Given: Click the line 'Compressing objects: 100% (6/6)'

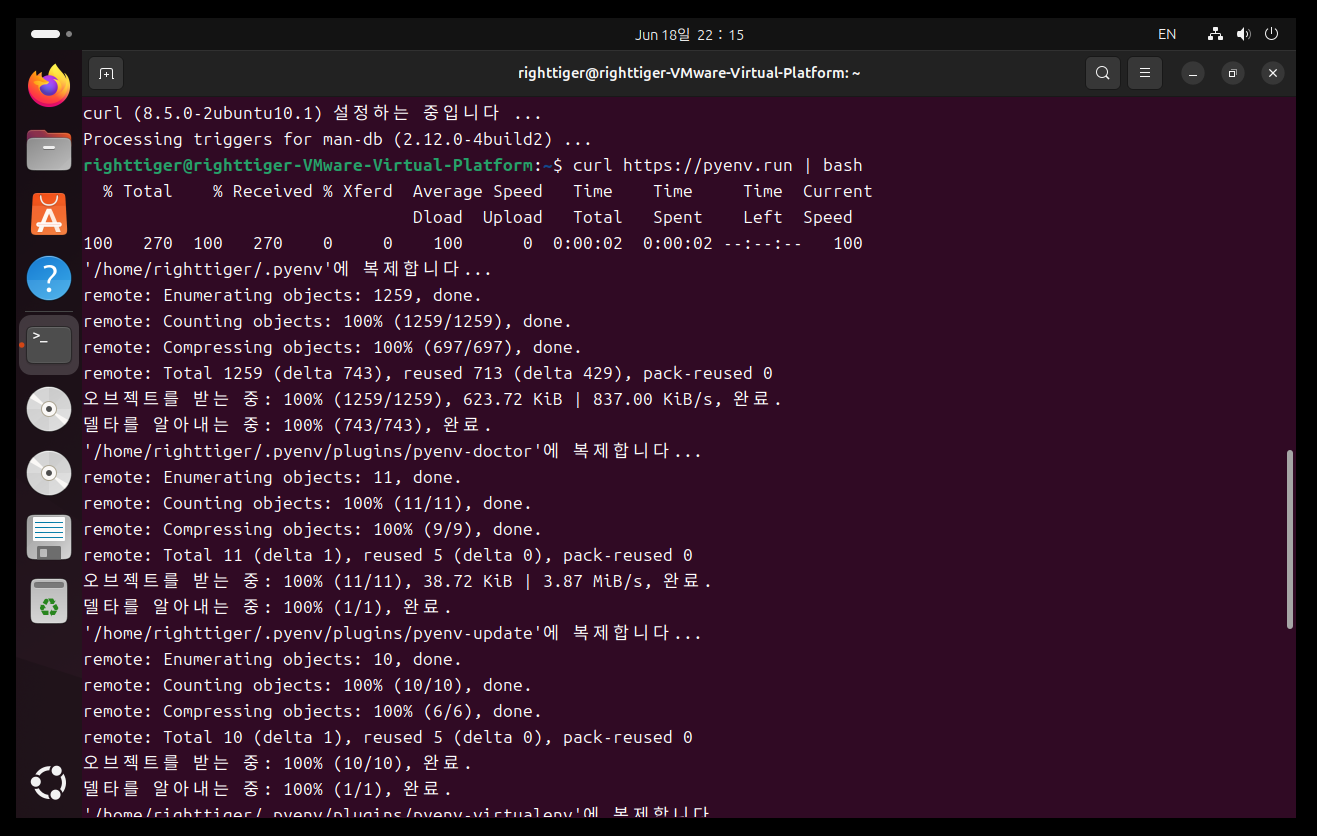Looking at the screenshot, I should (323, 711).
